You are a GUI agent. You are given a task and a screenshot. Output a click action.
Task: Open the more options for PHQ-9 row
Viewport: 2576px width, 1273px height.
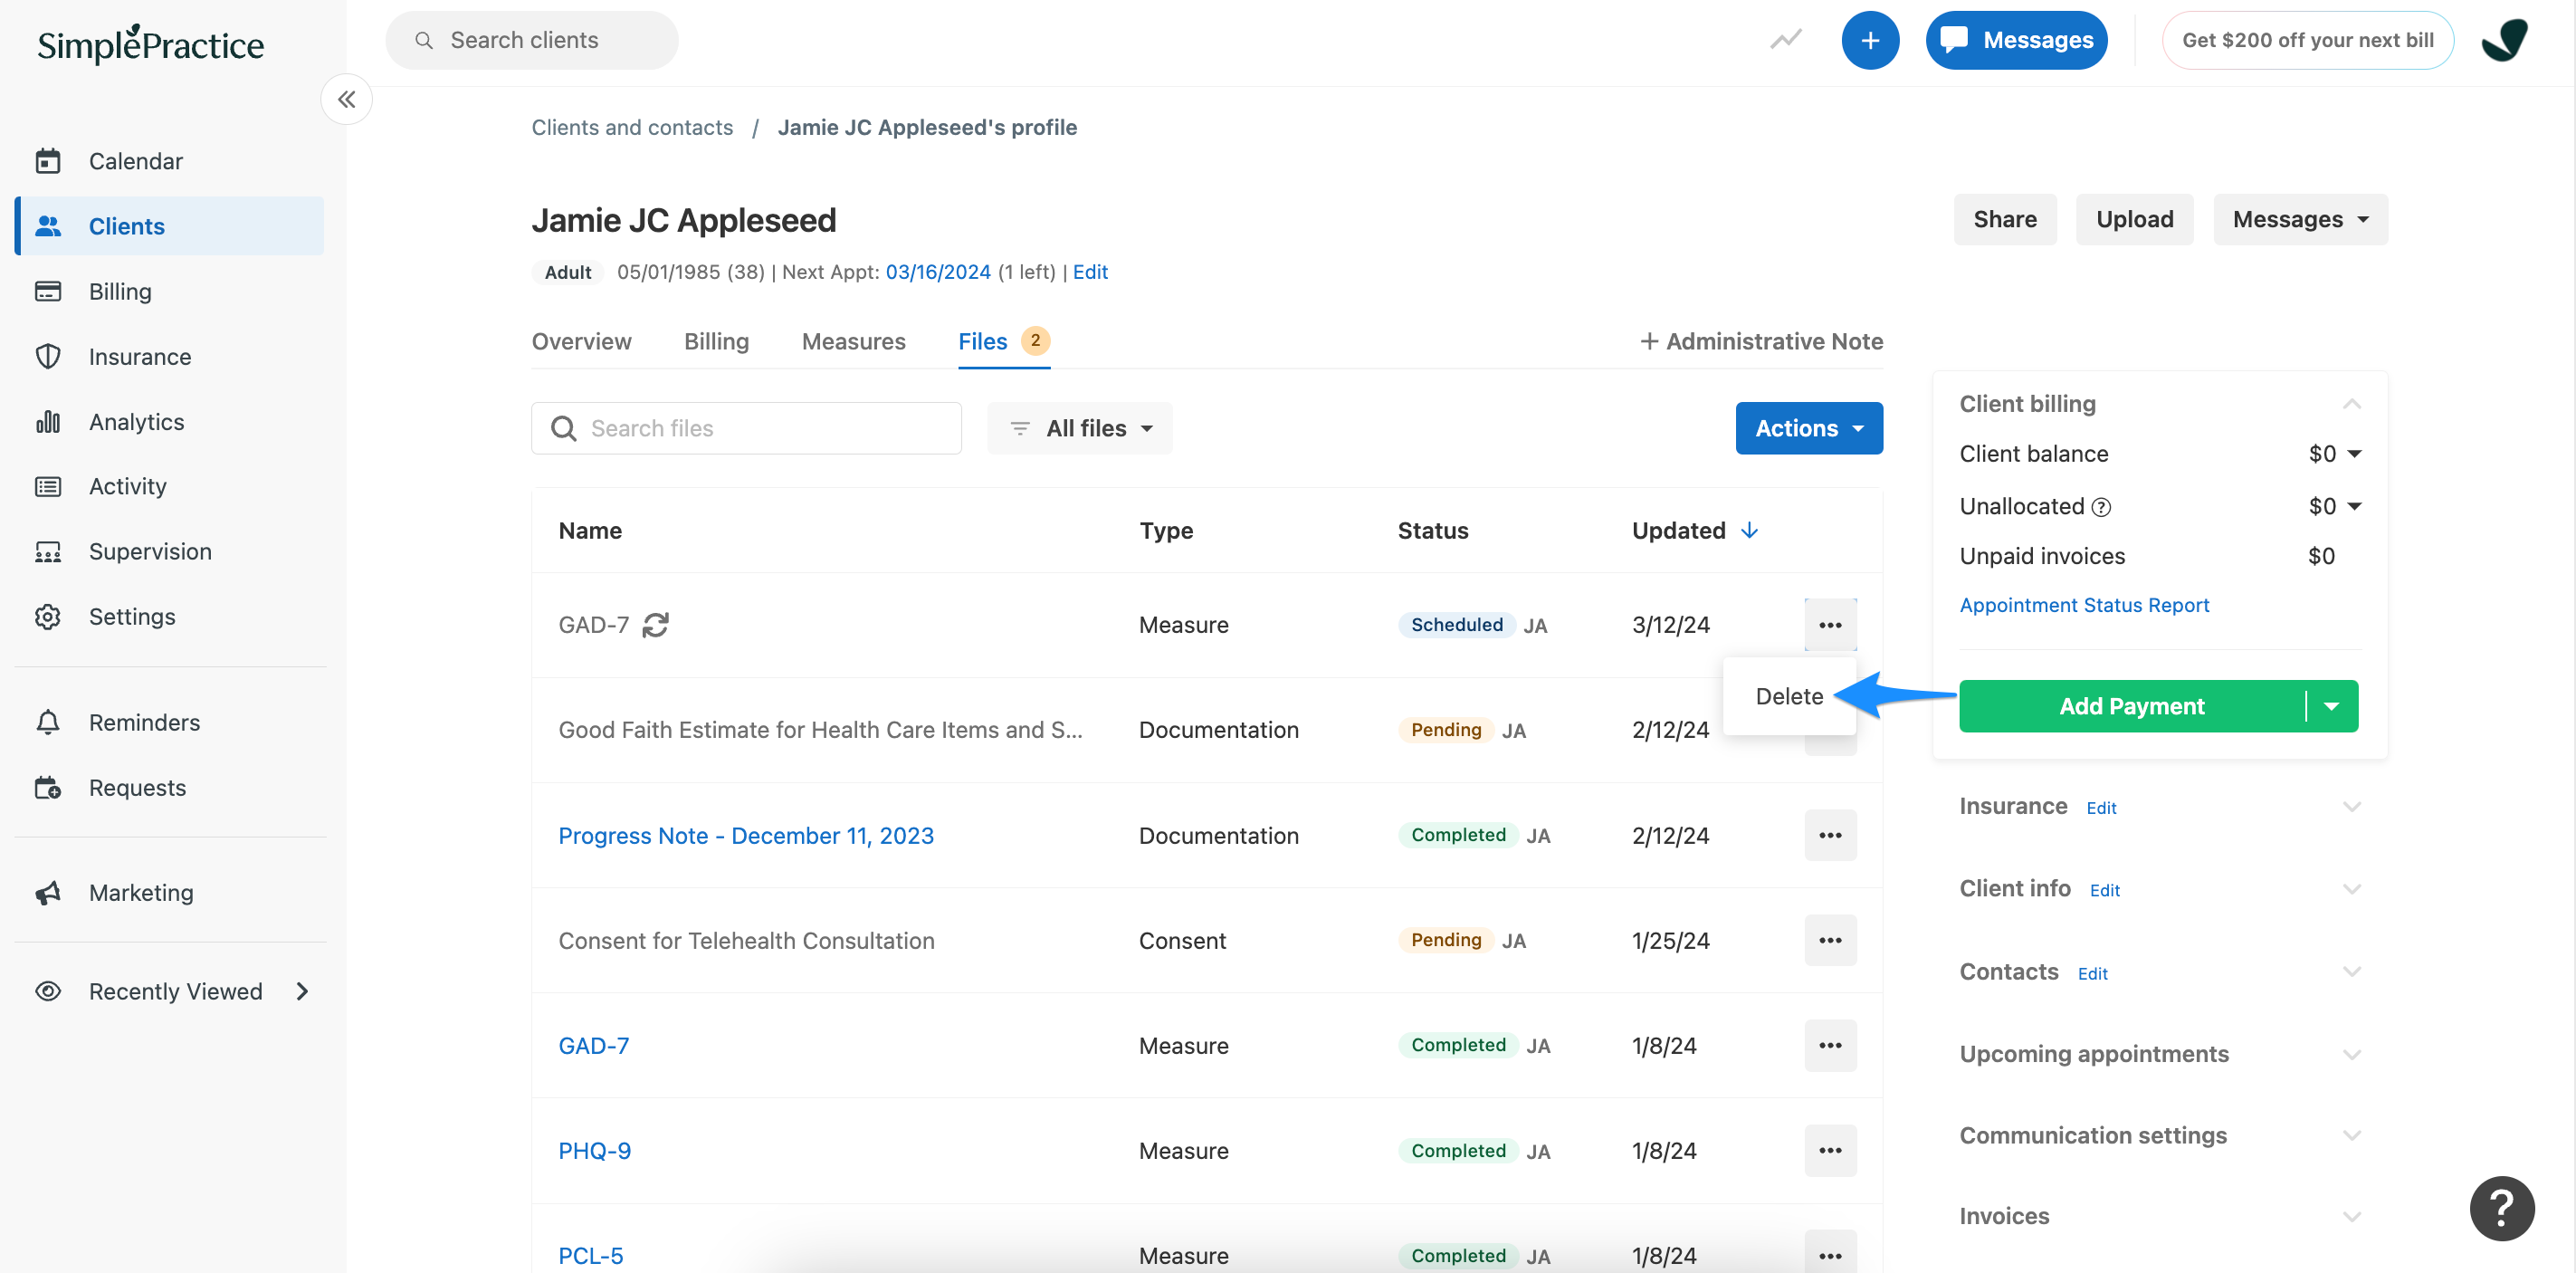point(1830,1150)
